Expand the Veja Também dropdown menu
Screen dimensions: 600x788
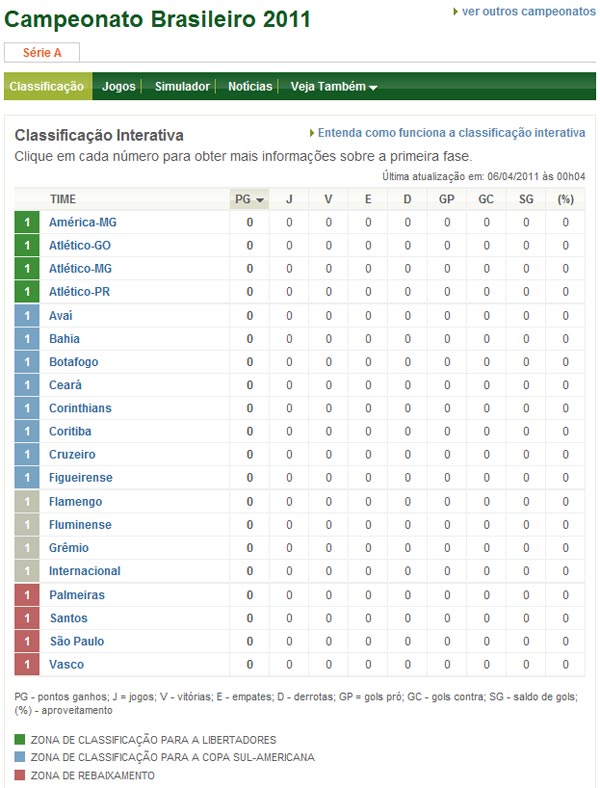[x=334, y=86]
